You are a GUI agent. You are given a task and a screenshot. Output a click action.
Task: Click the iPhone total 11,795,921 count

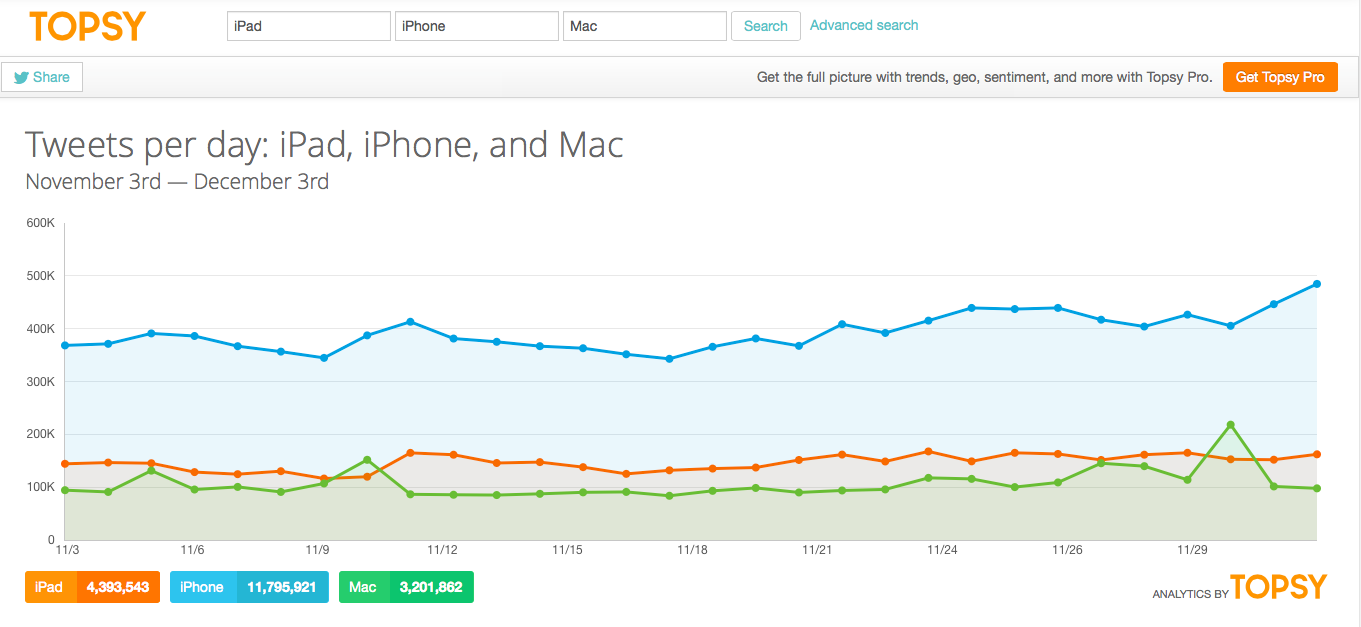pyautogui.click(x=282, y=587)
